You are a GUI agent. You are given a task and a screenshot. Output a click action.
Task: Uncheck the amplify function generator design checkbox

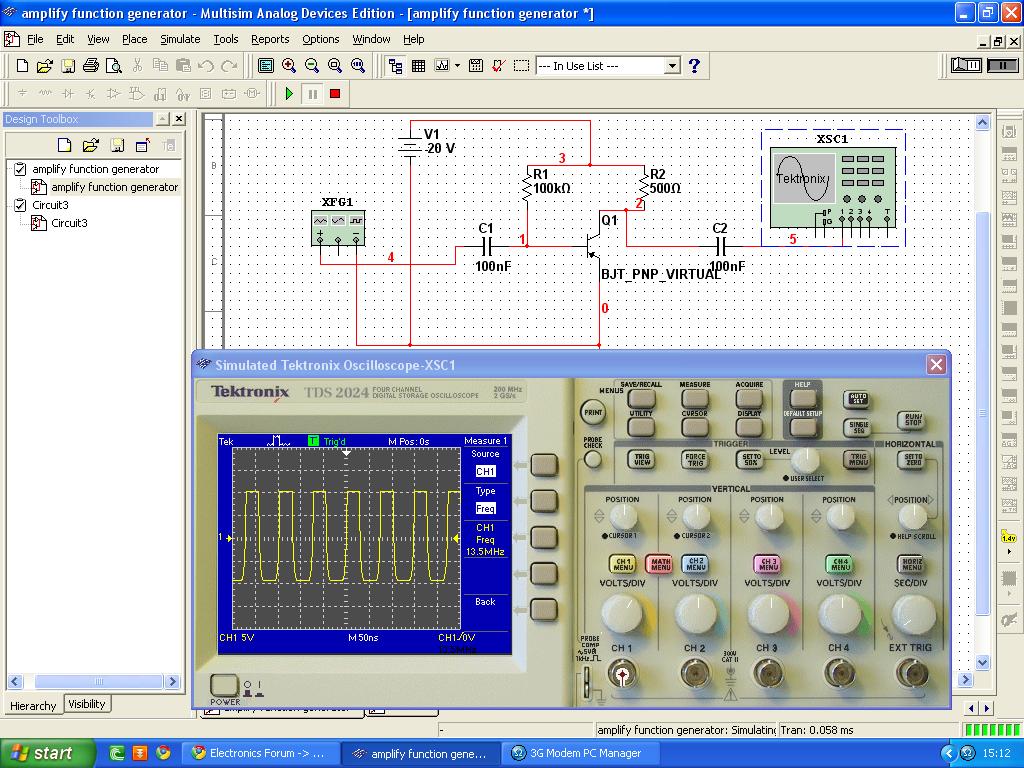20,169
